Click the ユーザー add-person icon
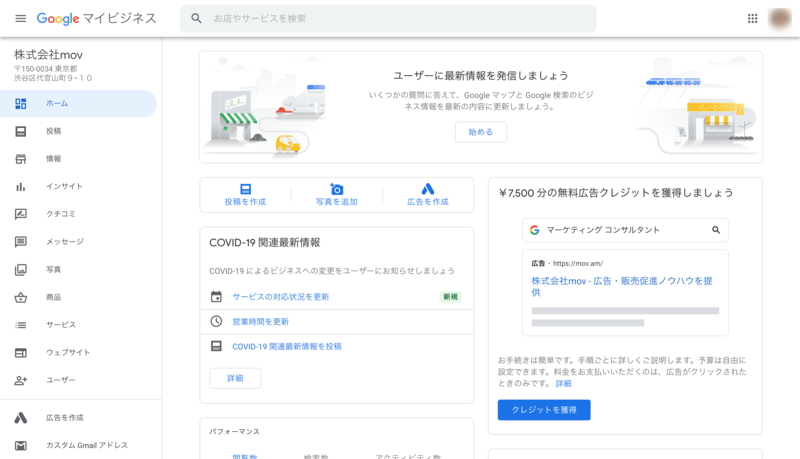The width and height of the screenshot is (800, 459). point(20,380)
